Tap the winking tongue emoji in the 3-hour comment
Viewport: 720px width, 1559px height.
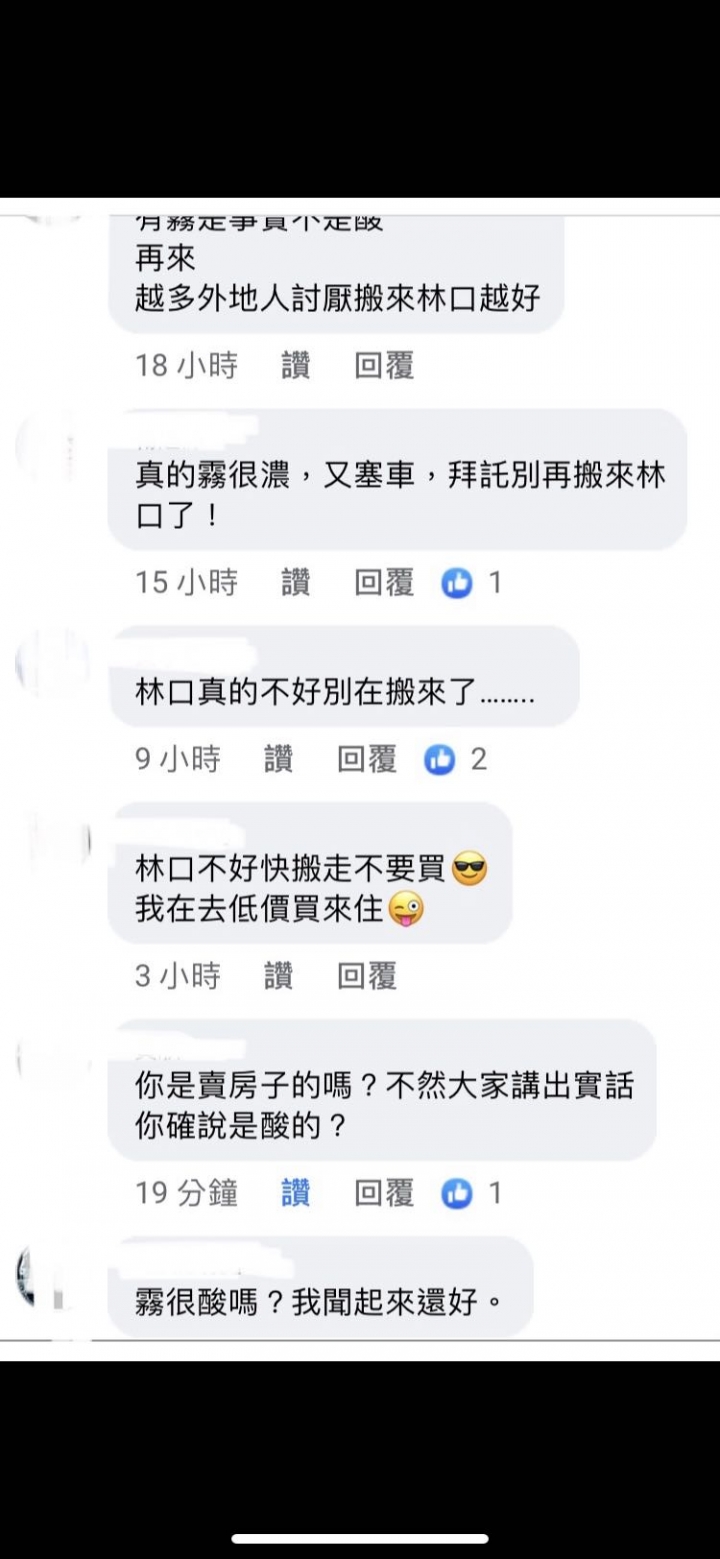(407, 908)
